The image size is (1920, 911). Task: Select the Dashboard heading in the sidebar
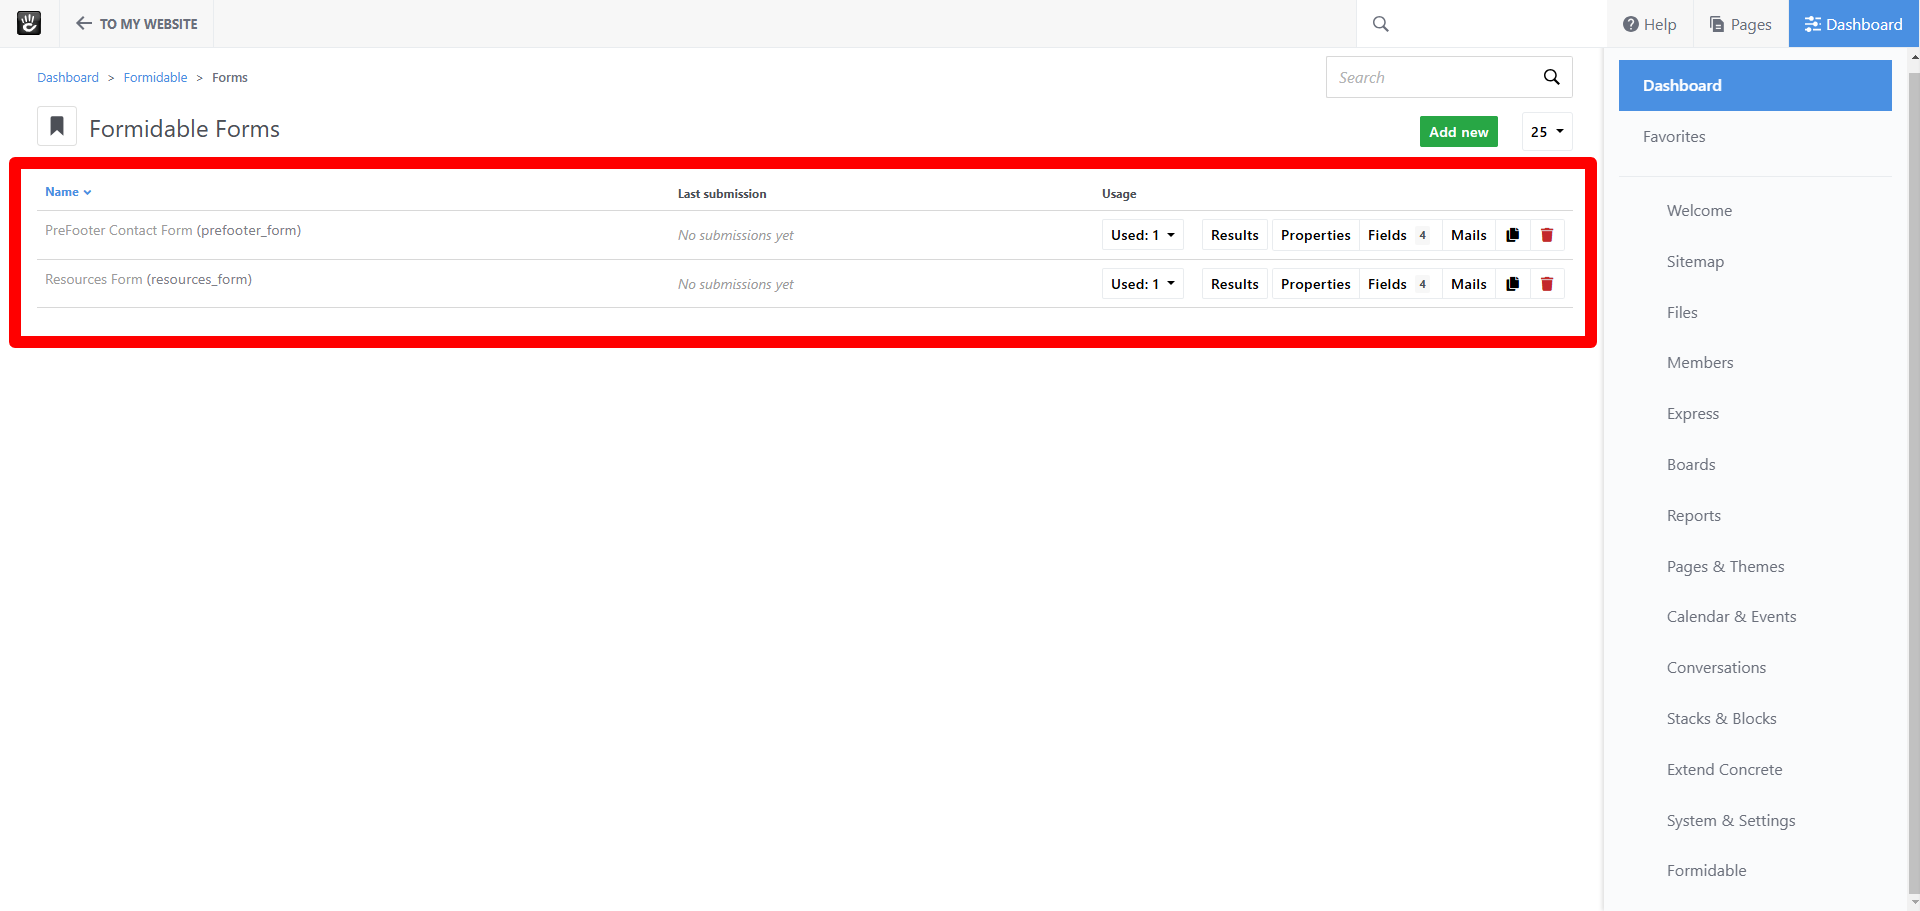[x=1755, y=85]
